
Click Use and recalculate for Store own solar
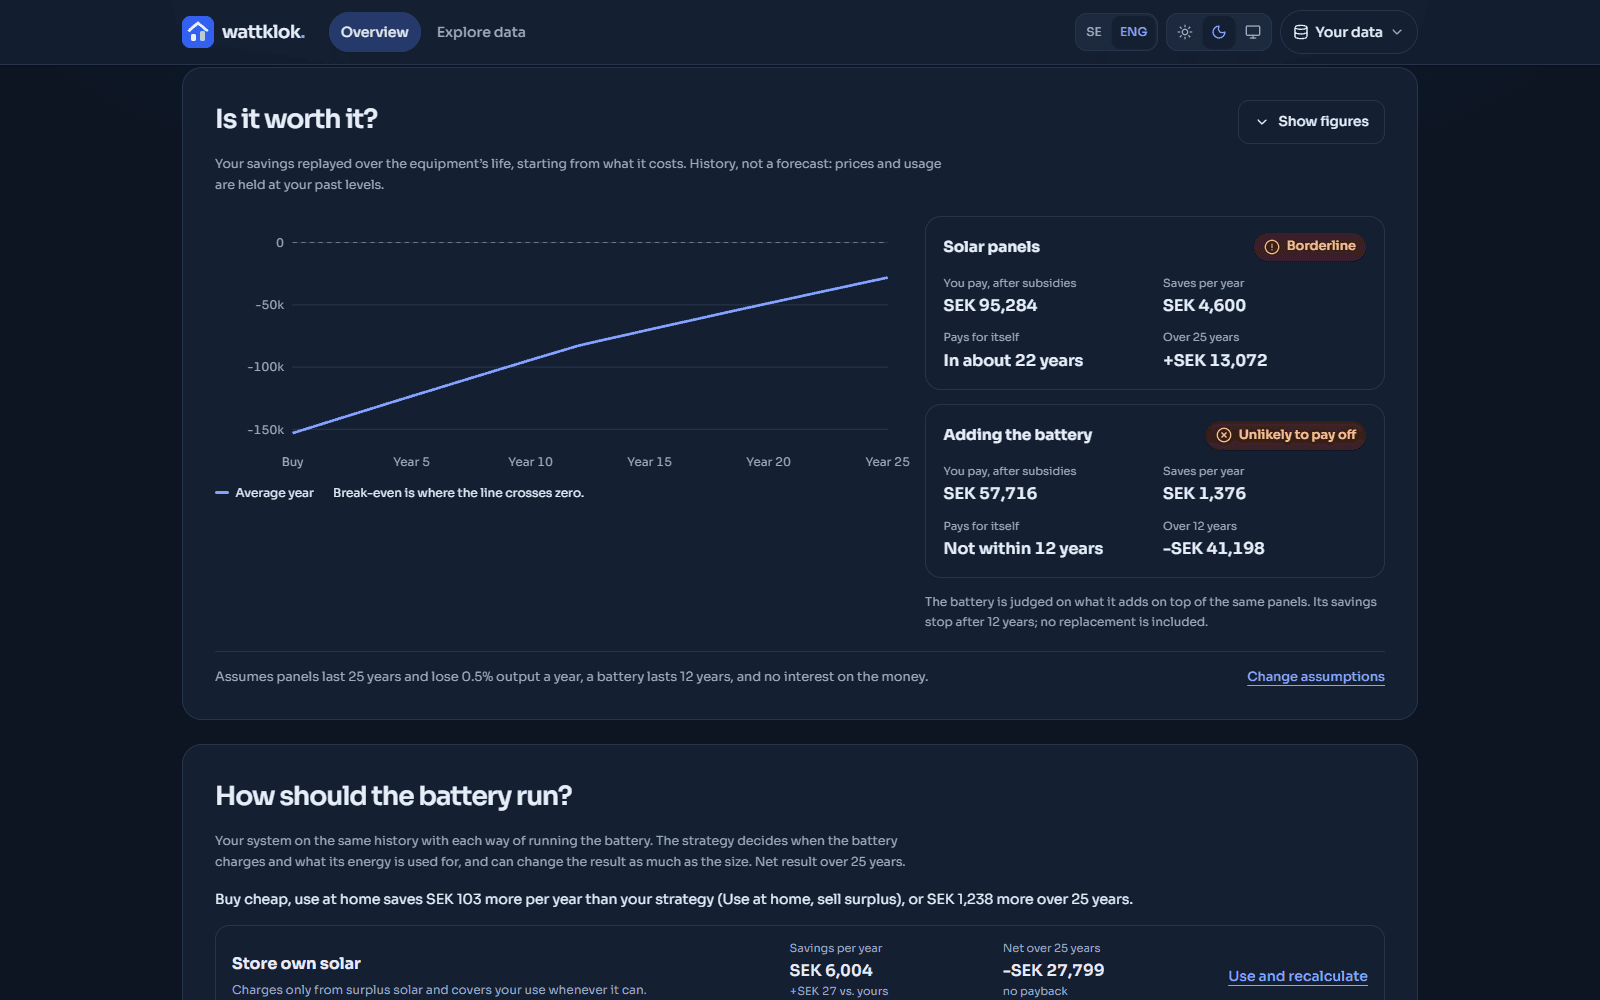tap(1298, 976)
